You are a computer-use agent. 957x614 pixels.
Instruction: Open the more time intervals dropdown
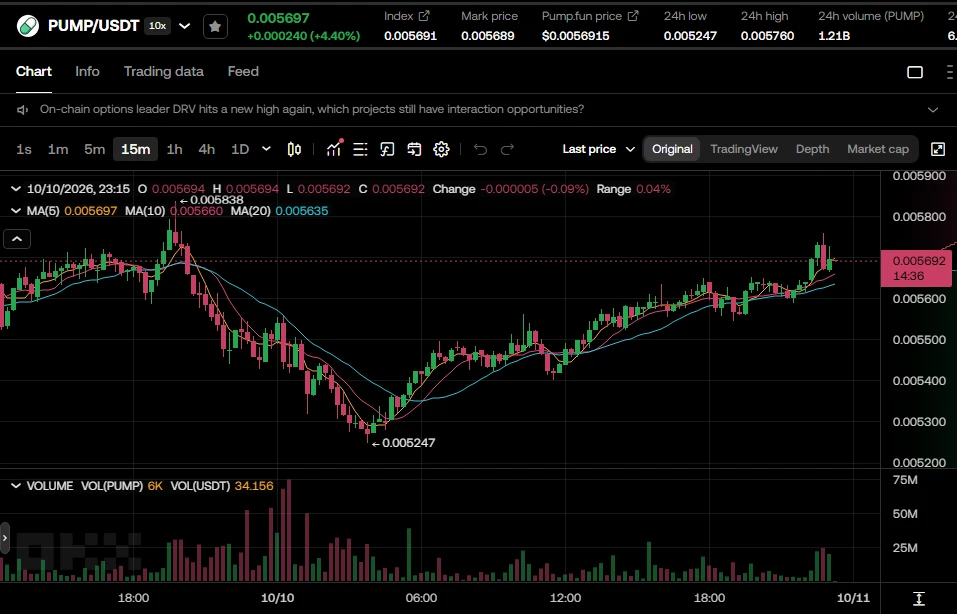point(266,149)
